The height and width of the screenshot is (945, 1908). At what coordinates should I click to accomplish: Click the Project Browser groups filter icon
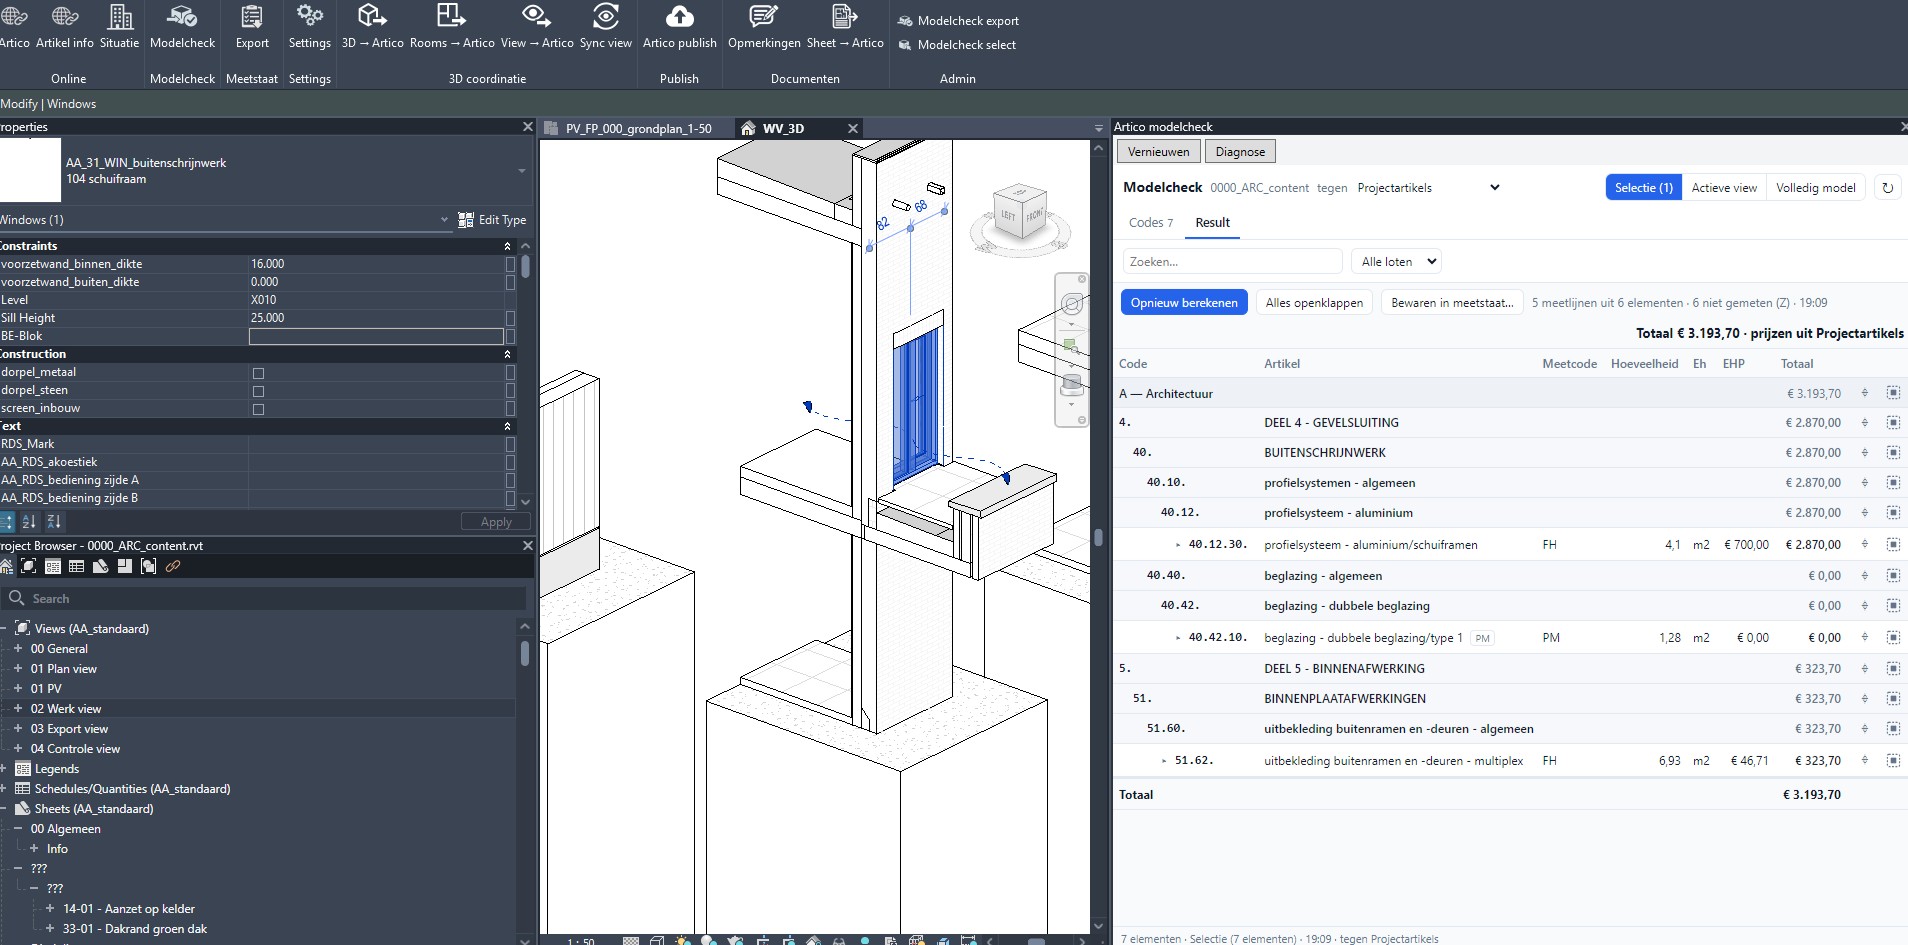point(148,567)
